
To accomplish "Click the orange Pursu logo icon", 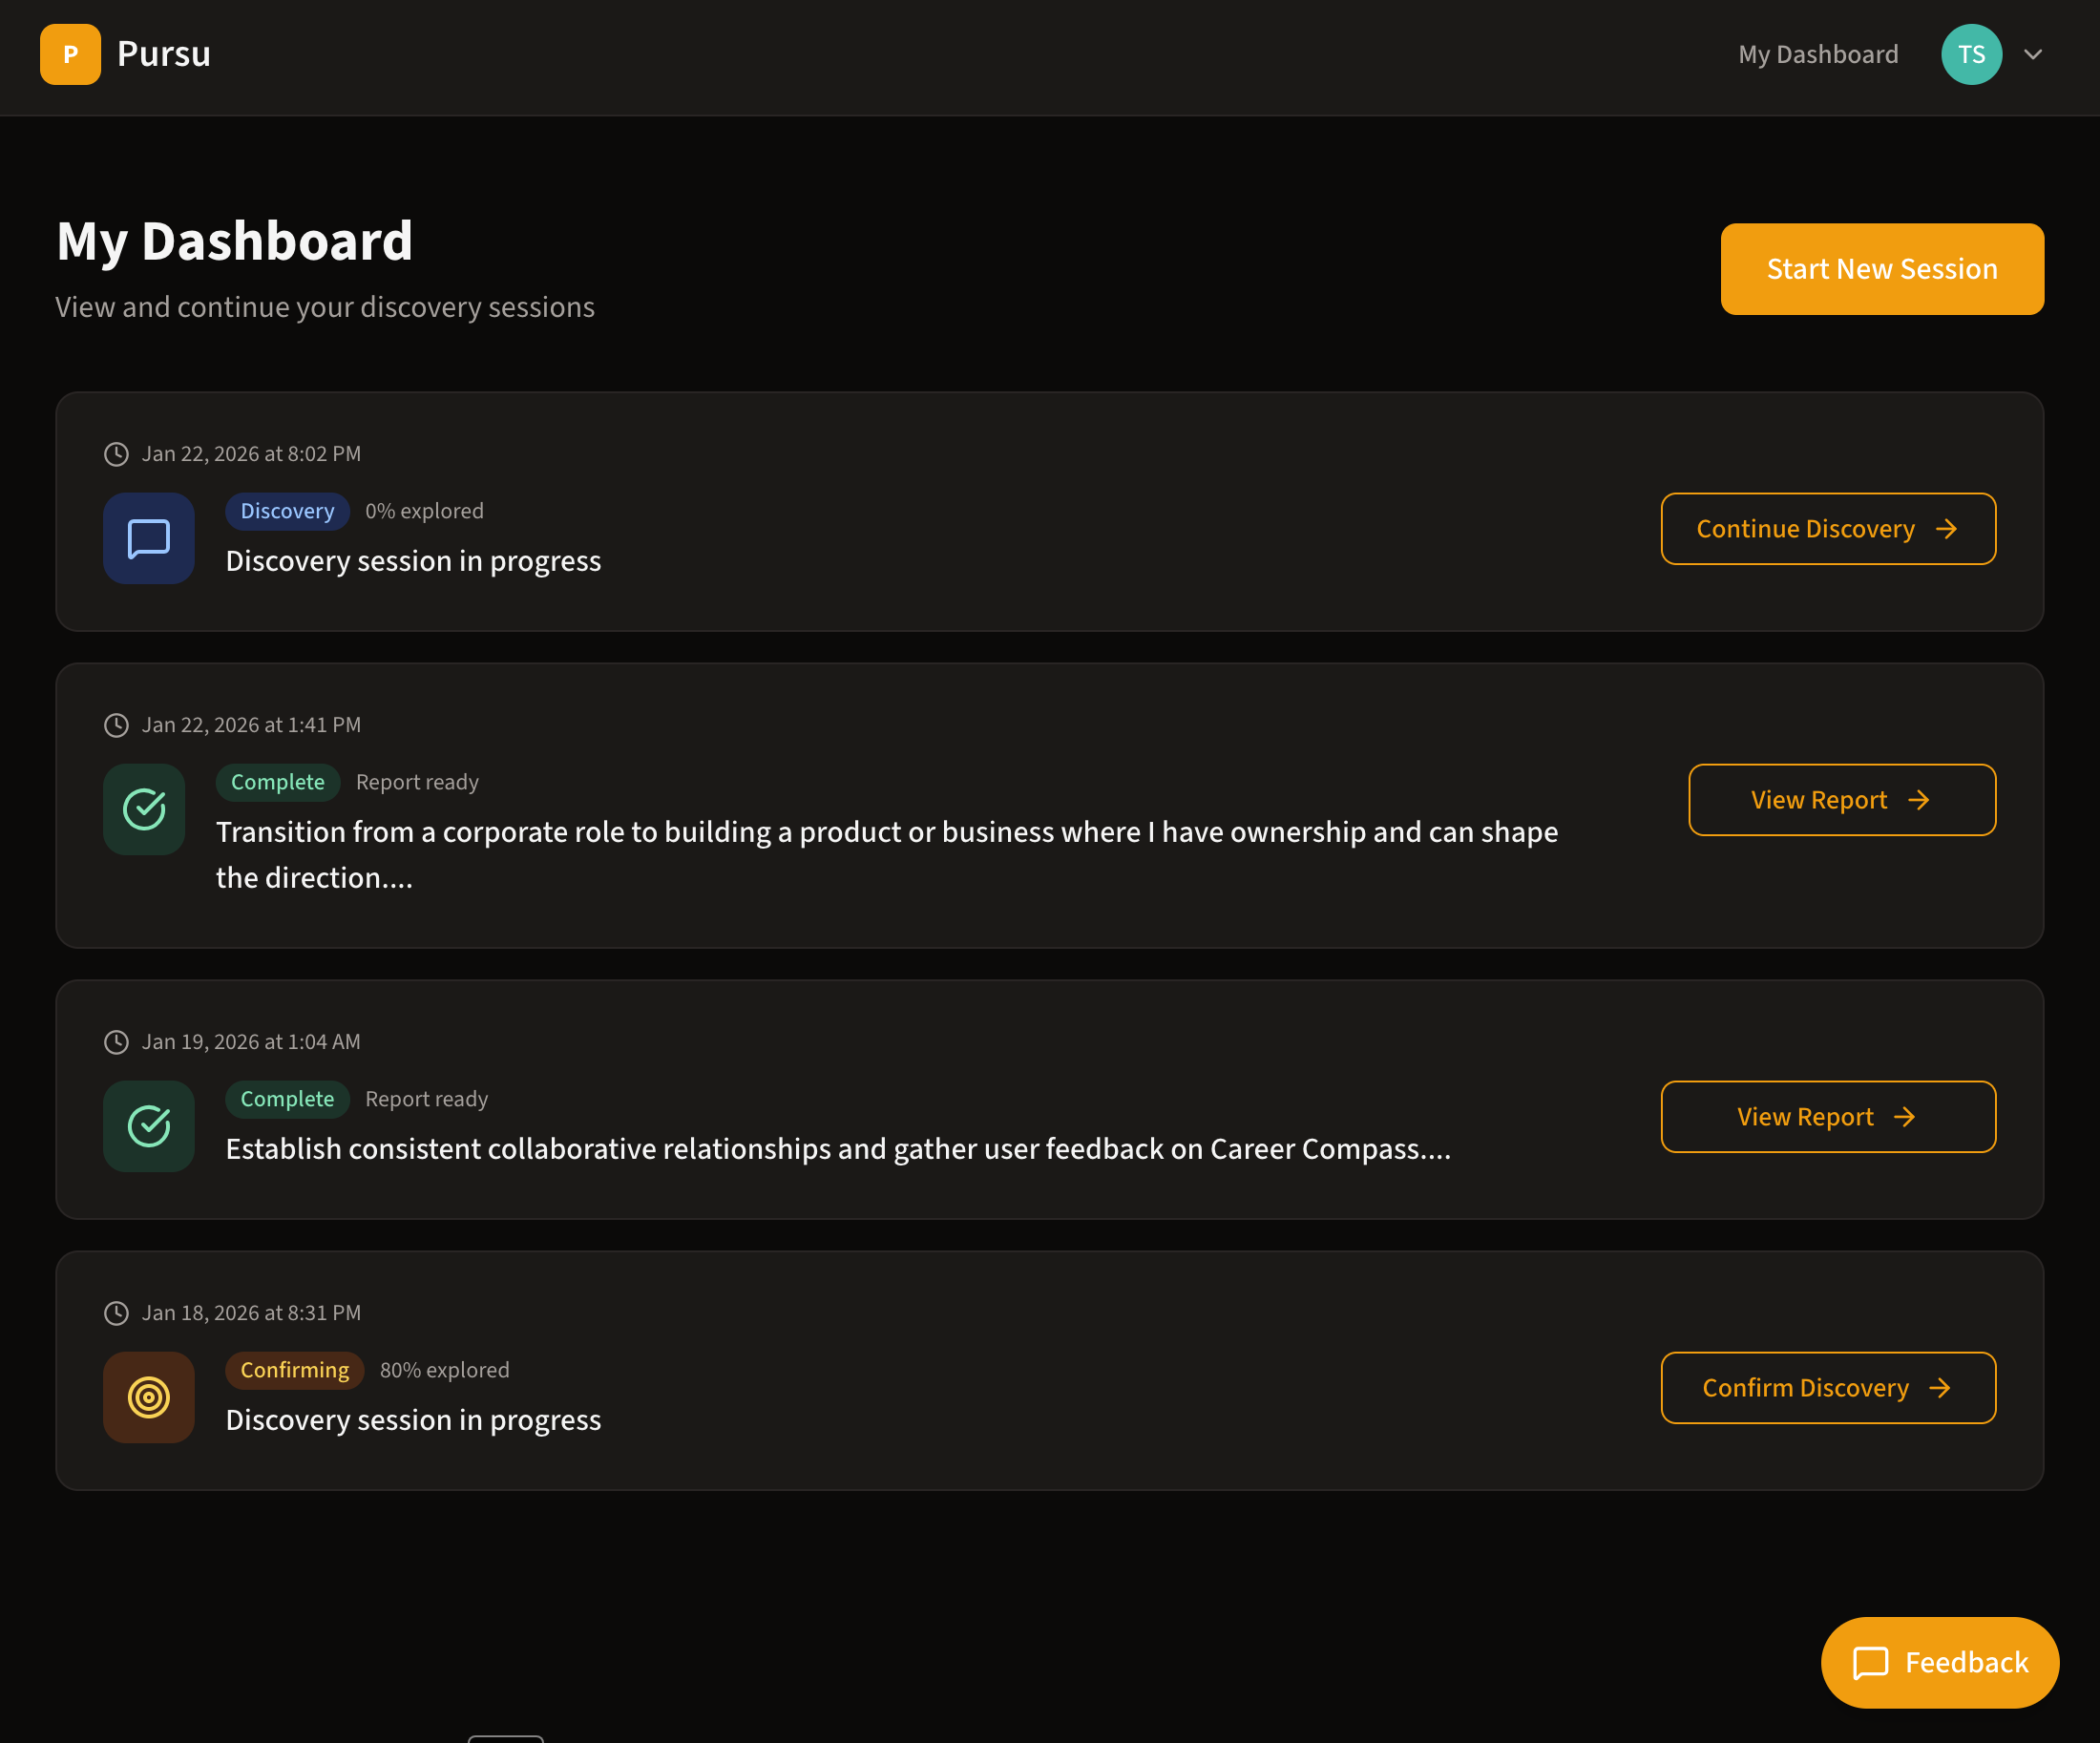I will coord(70,54).
